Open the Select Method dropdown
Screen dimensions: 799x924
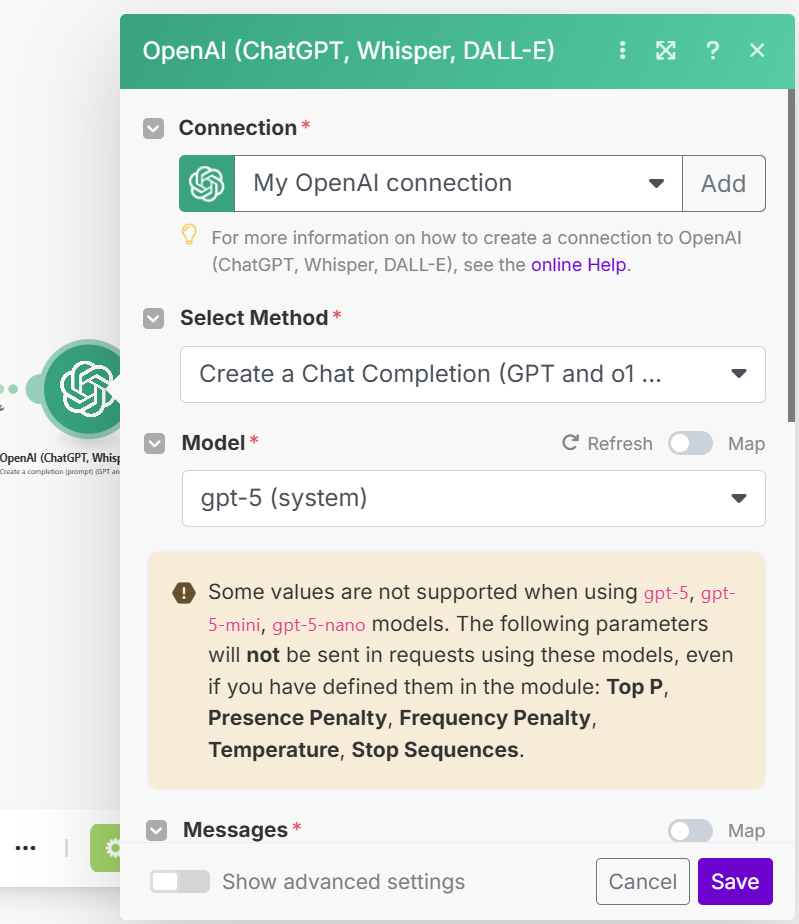(x=472, y=374)
